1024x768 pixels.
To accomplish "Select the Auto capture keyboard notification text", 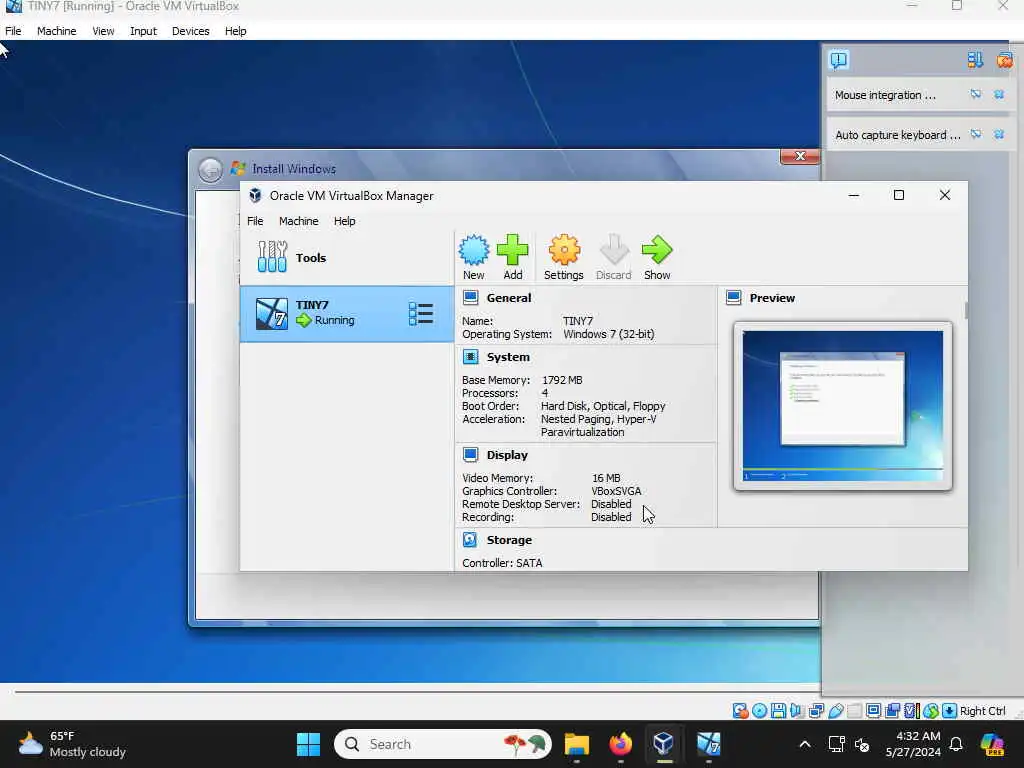I will tap(897, 135).
